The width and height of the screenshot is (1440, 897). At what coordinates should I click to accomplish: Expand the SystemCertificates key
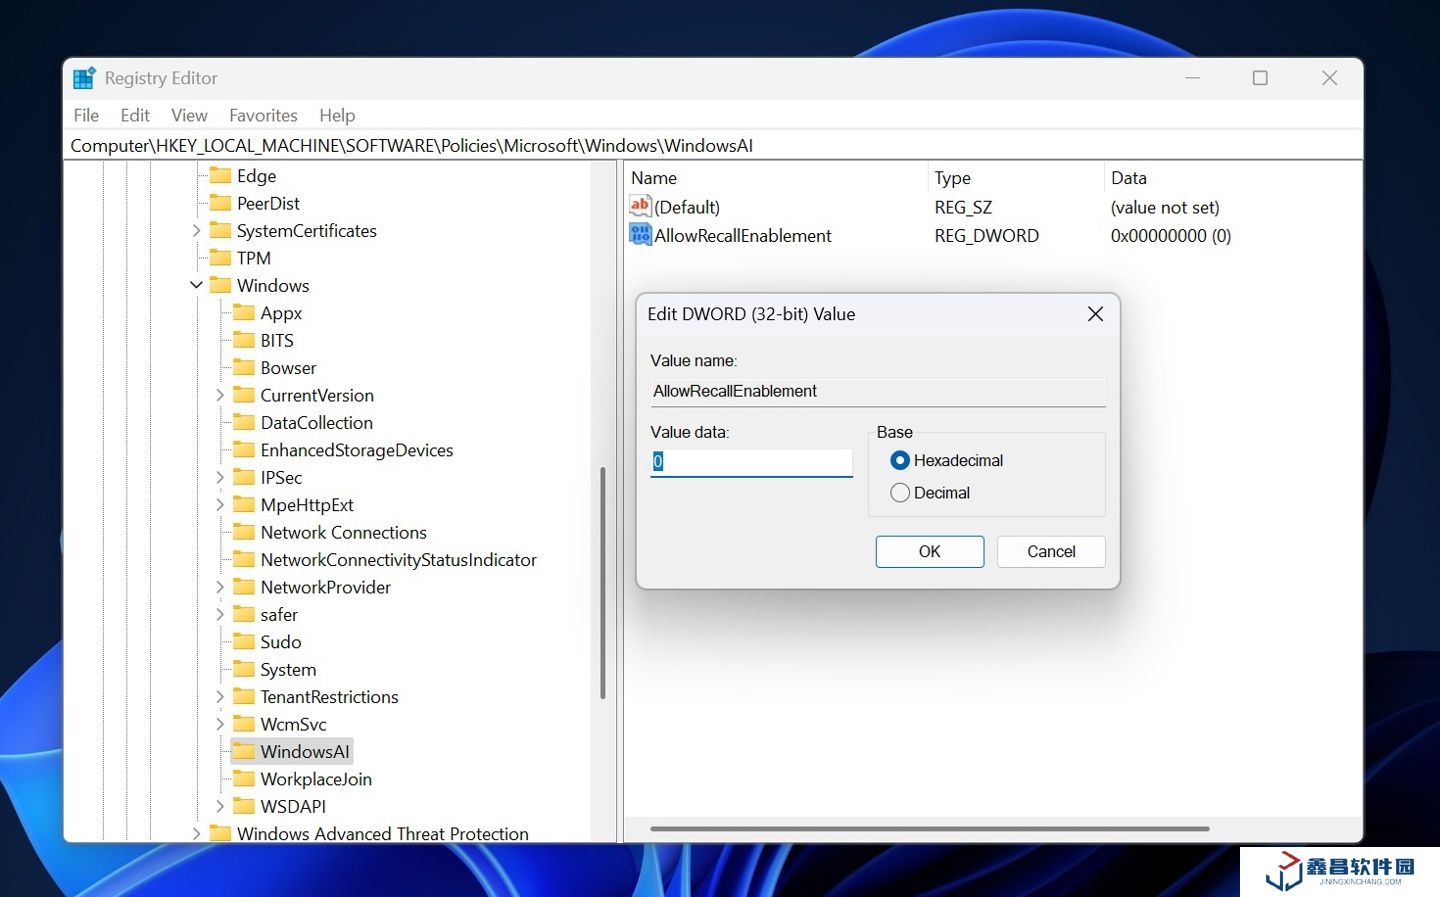click(x=196, y=231)
